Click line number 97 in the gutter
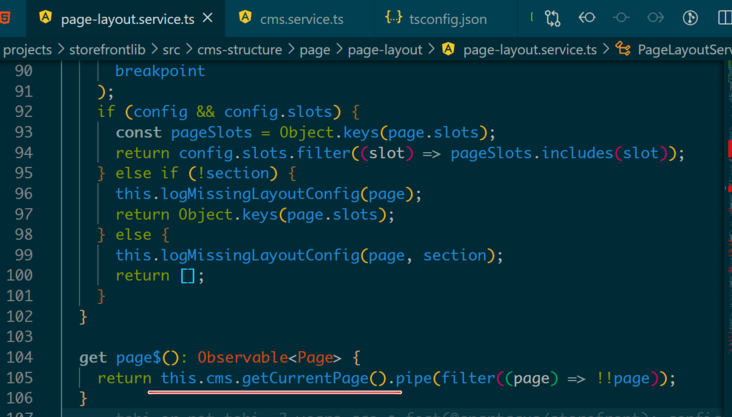 [23, 214]
